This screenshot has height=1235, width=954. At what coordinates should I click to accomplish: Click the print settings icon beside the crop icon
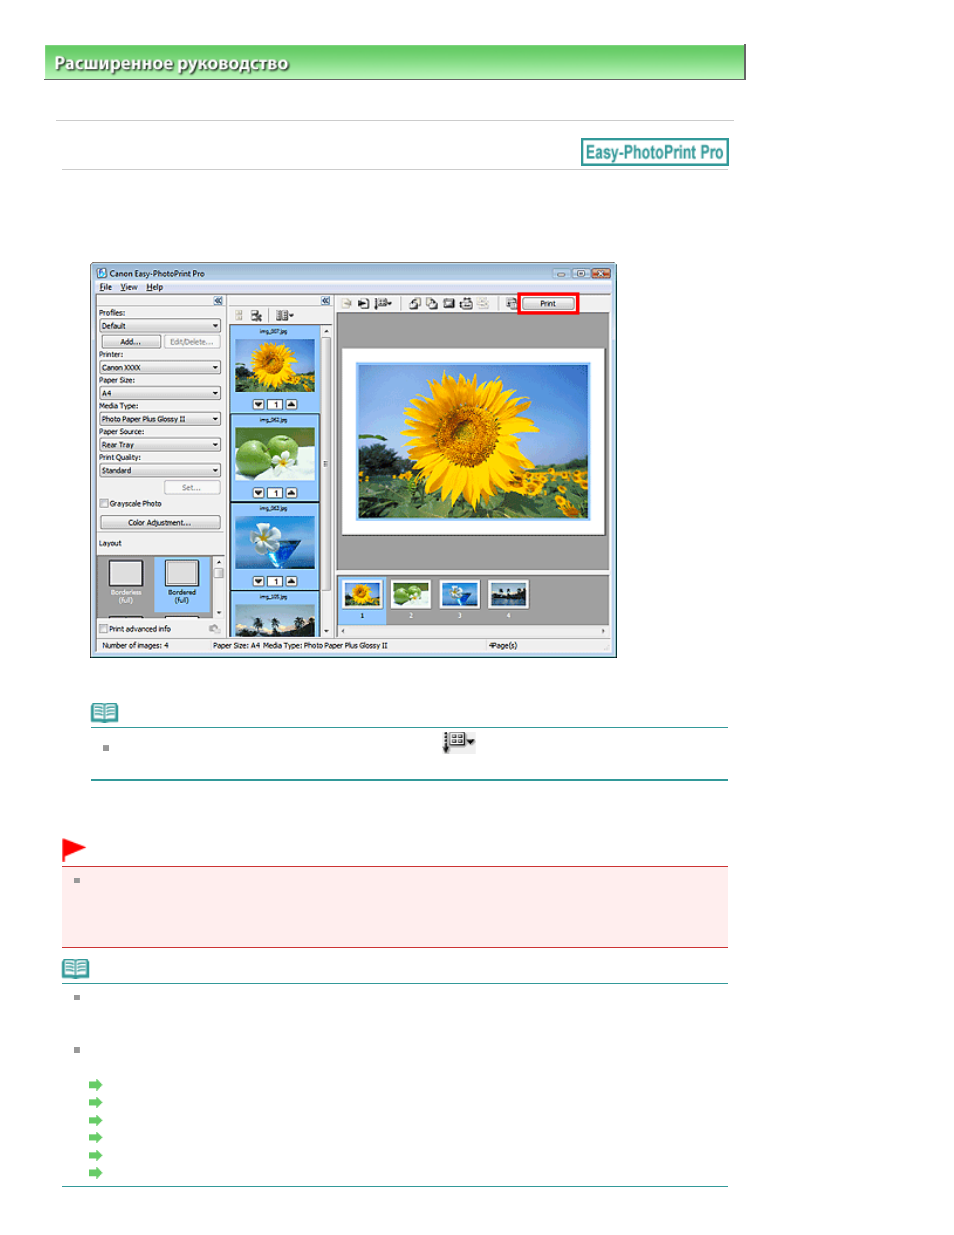pyautogui.click(x=465, y=303)
